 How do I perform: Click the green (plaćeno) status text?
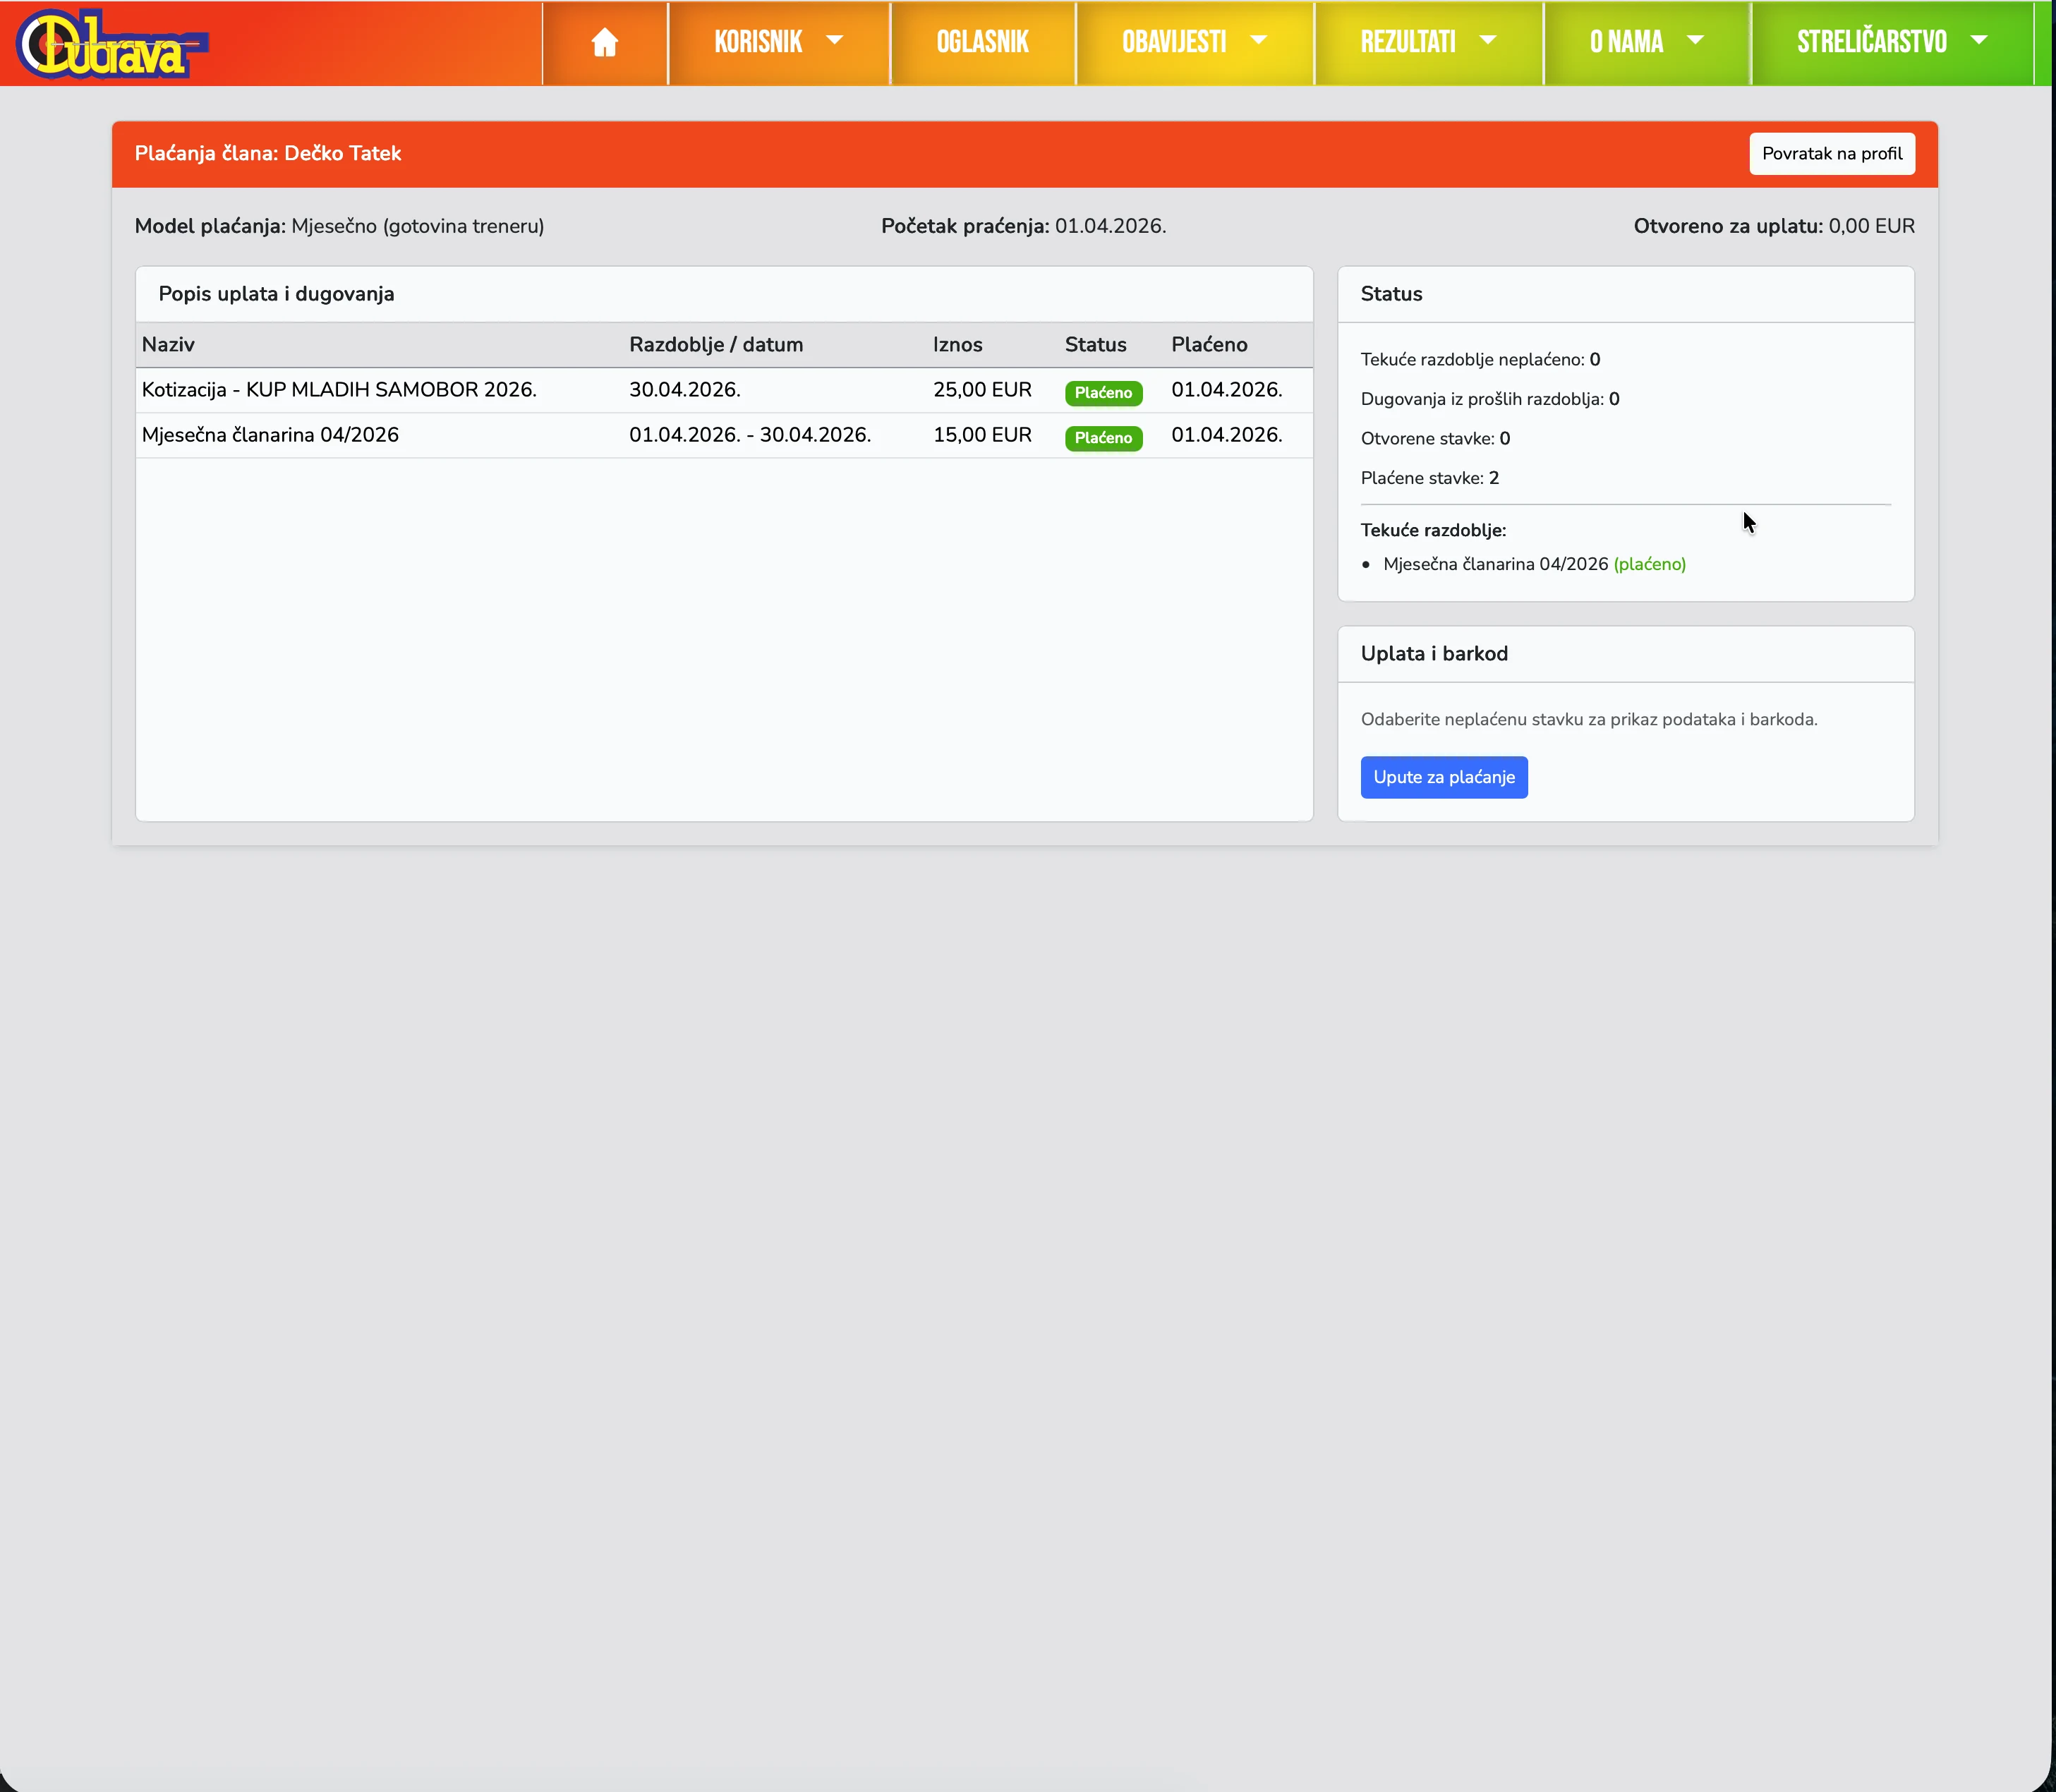point(1649,564)
